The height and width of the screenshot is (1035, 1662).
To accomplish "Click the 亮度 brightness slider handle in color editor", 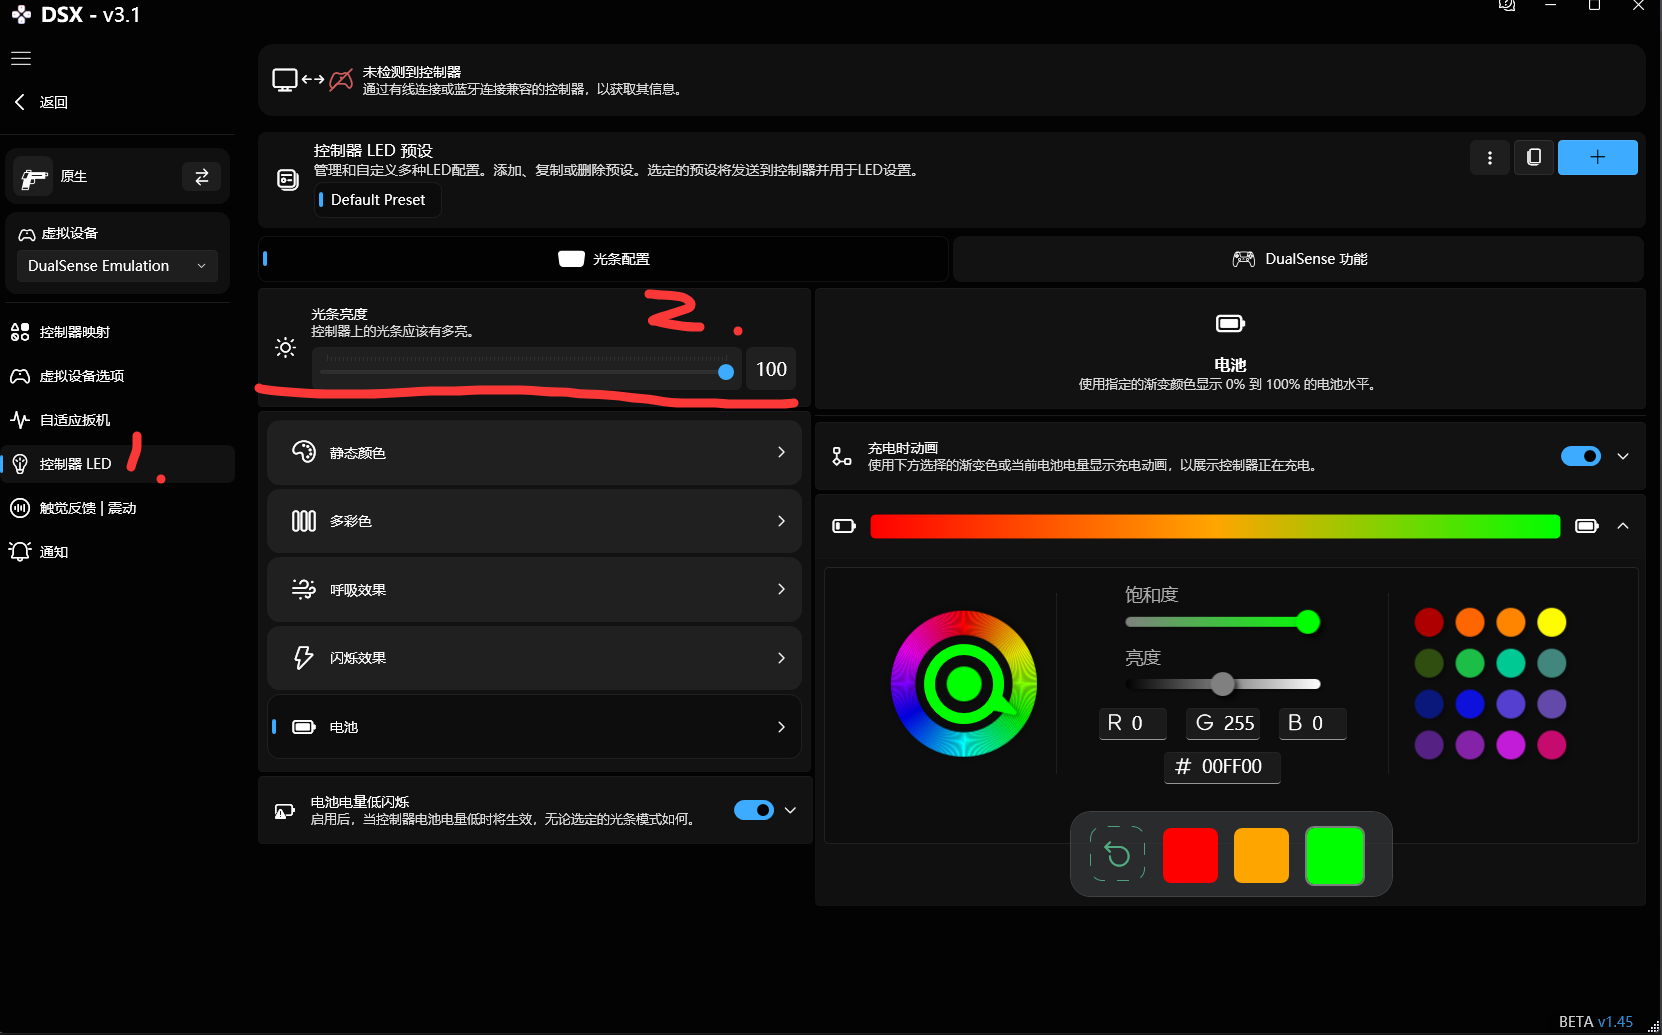I will coord(1222,684).
